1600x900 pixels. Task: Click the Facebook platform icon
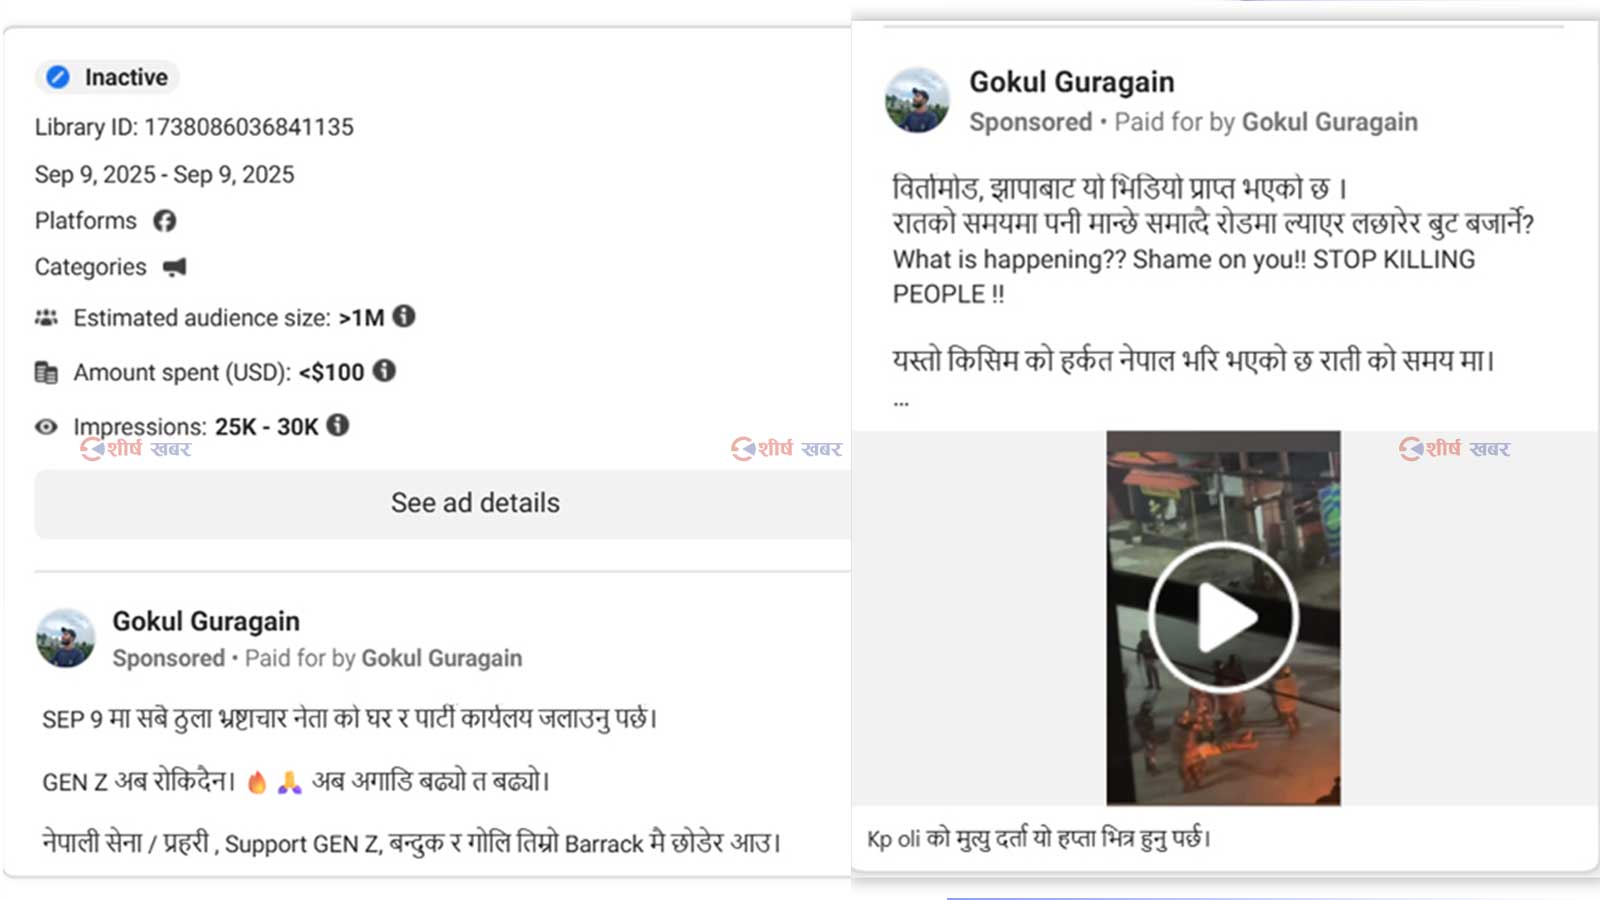[x=165, y=221]
